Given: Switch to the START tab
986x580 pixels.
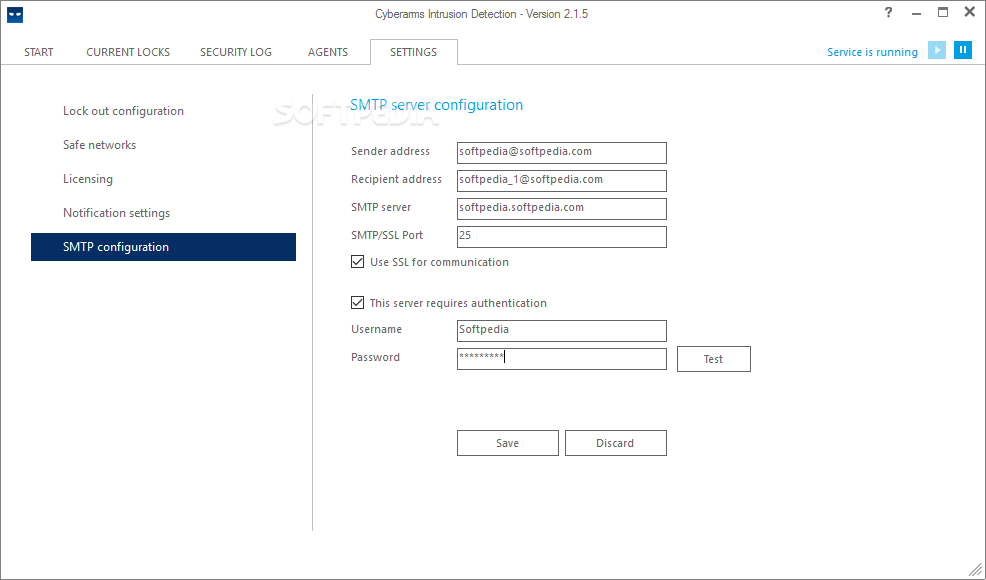Looking at the screenshot, I should (39, 52).
